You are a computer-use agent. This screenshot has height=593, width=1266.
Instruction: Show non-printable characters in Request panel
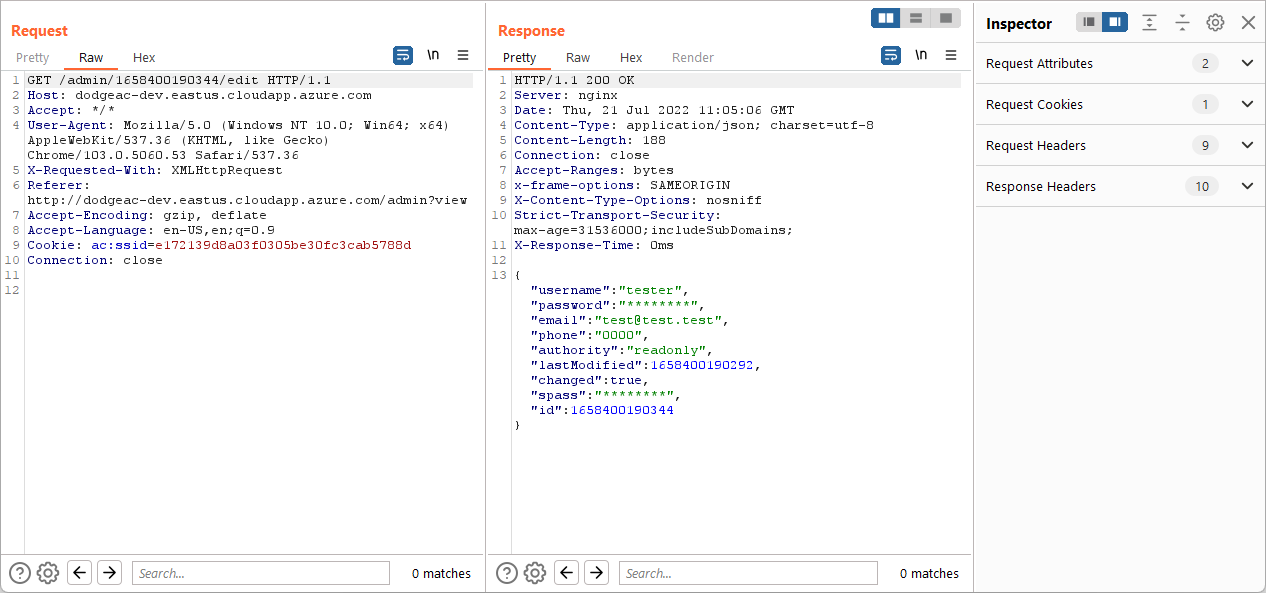coord(433,55)
